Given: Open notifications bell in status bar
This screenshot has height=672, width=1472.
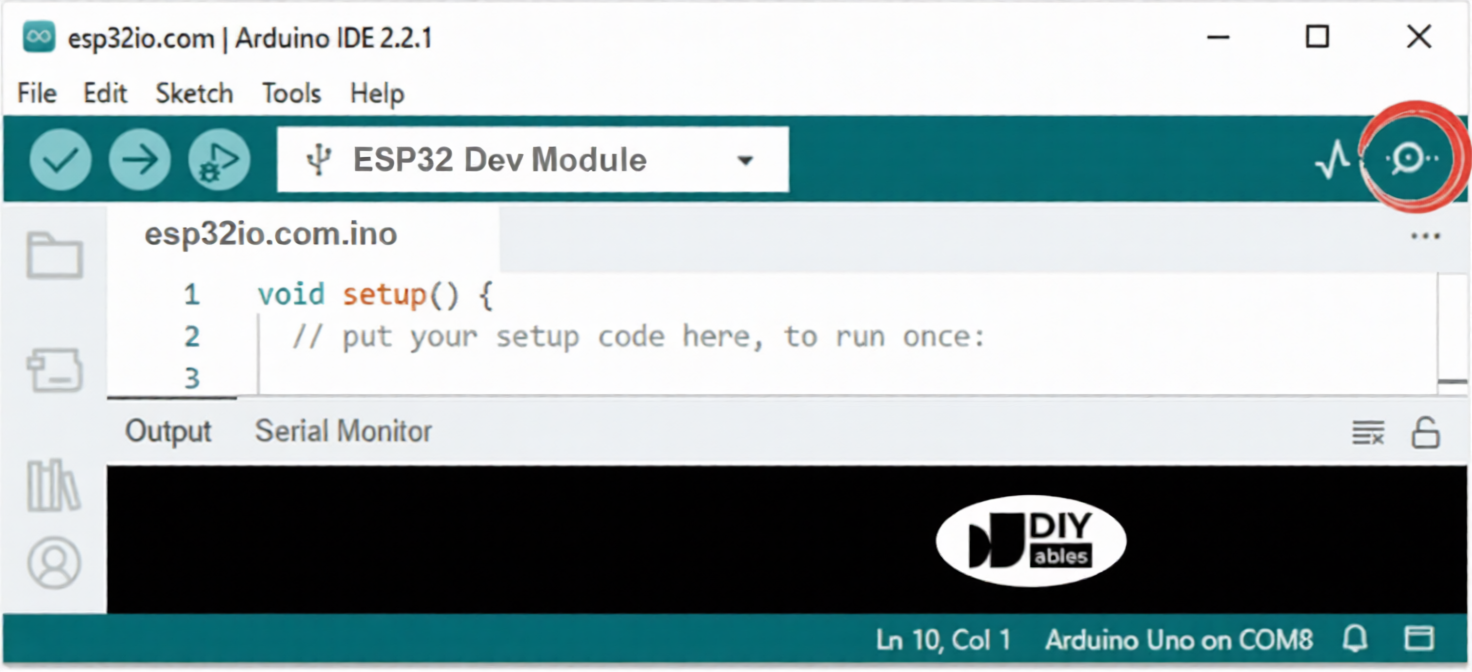Looking at the screenshot, I should pyautogui.click(x=1355, y=639).
